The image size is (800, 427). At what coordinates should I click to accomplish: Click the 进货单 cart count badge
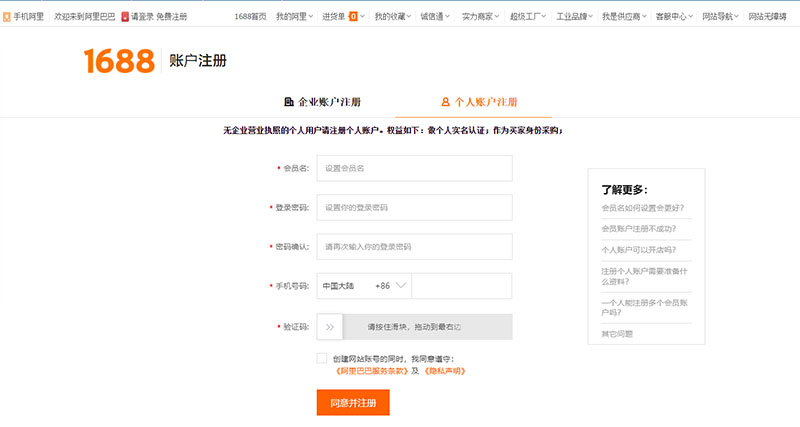(352, 17)
